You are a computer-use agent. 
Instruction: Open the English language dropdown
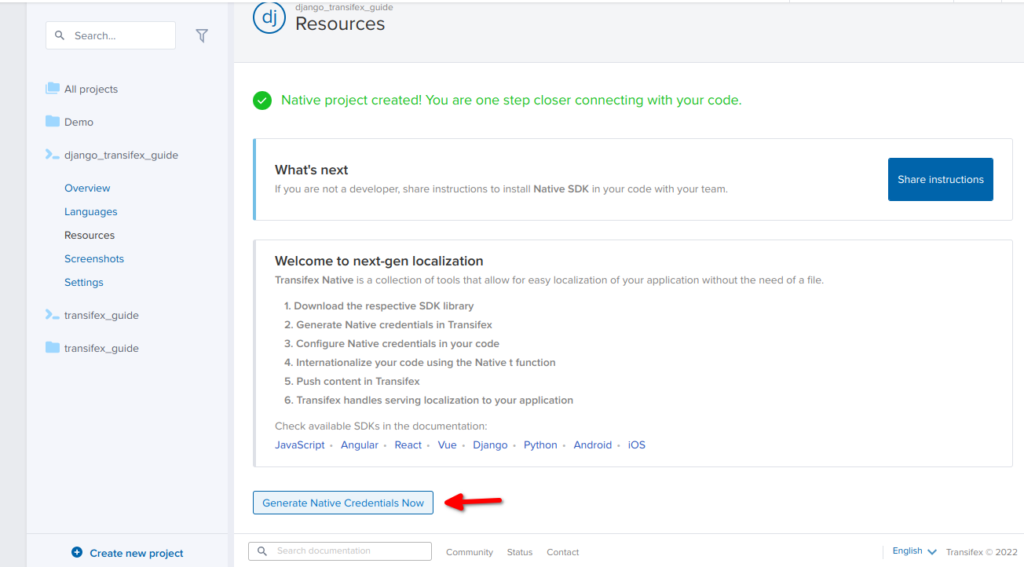pos(914,551)
